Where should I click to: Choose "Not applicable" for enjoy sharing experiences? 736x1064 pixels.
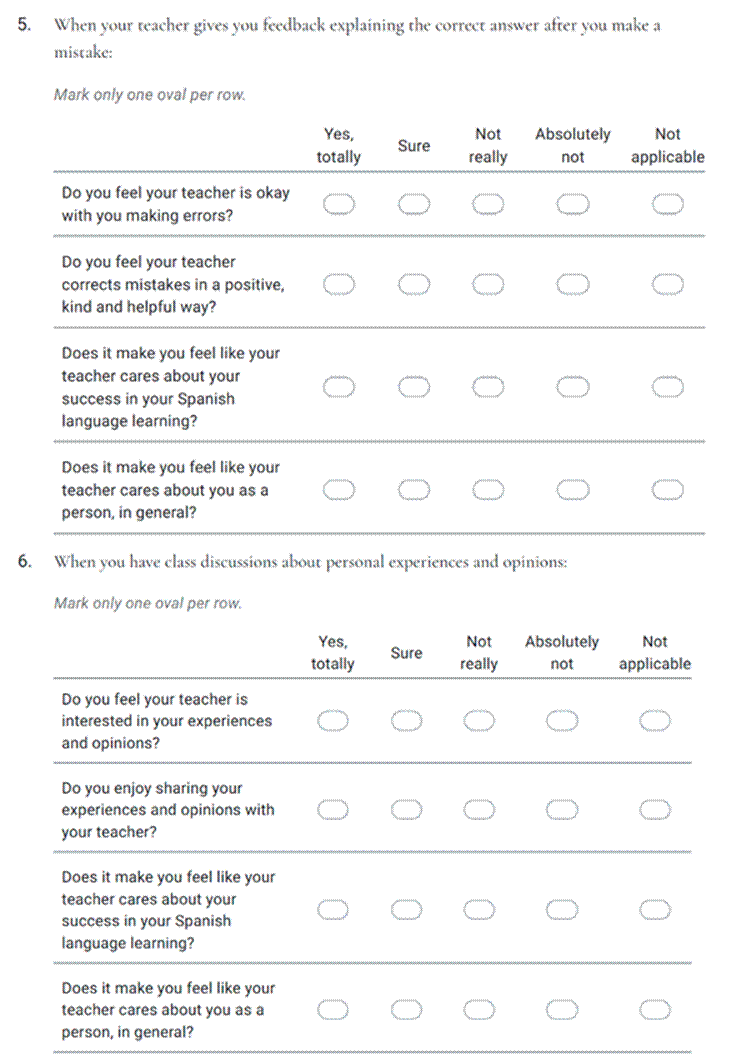(654, 809)
